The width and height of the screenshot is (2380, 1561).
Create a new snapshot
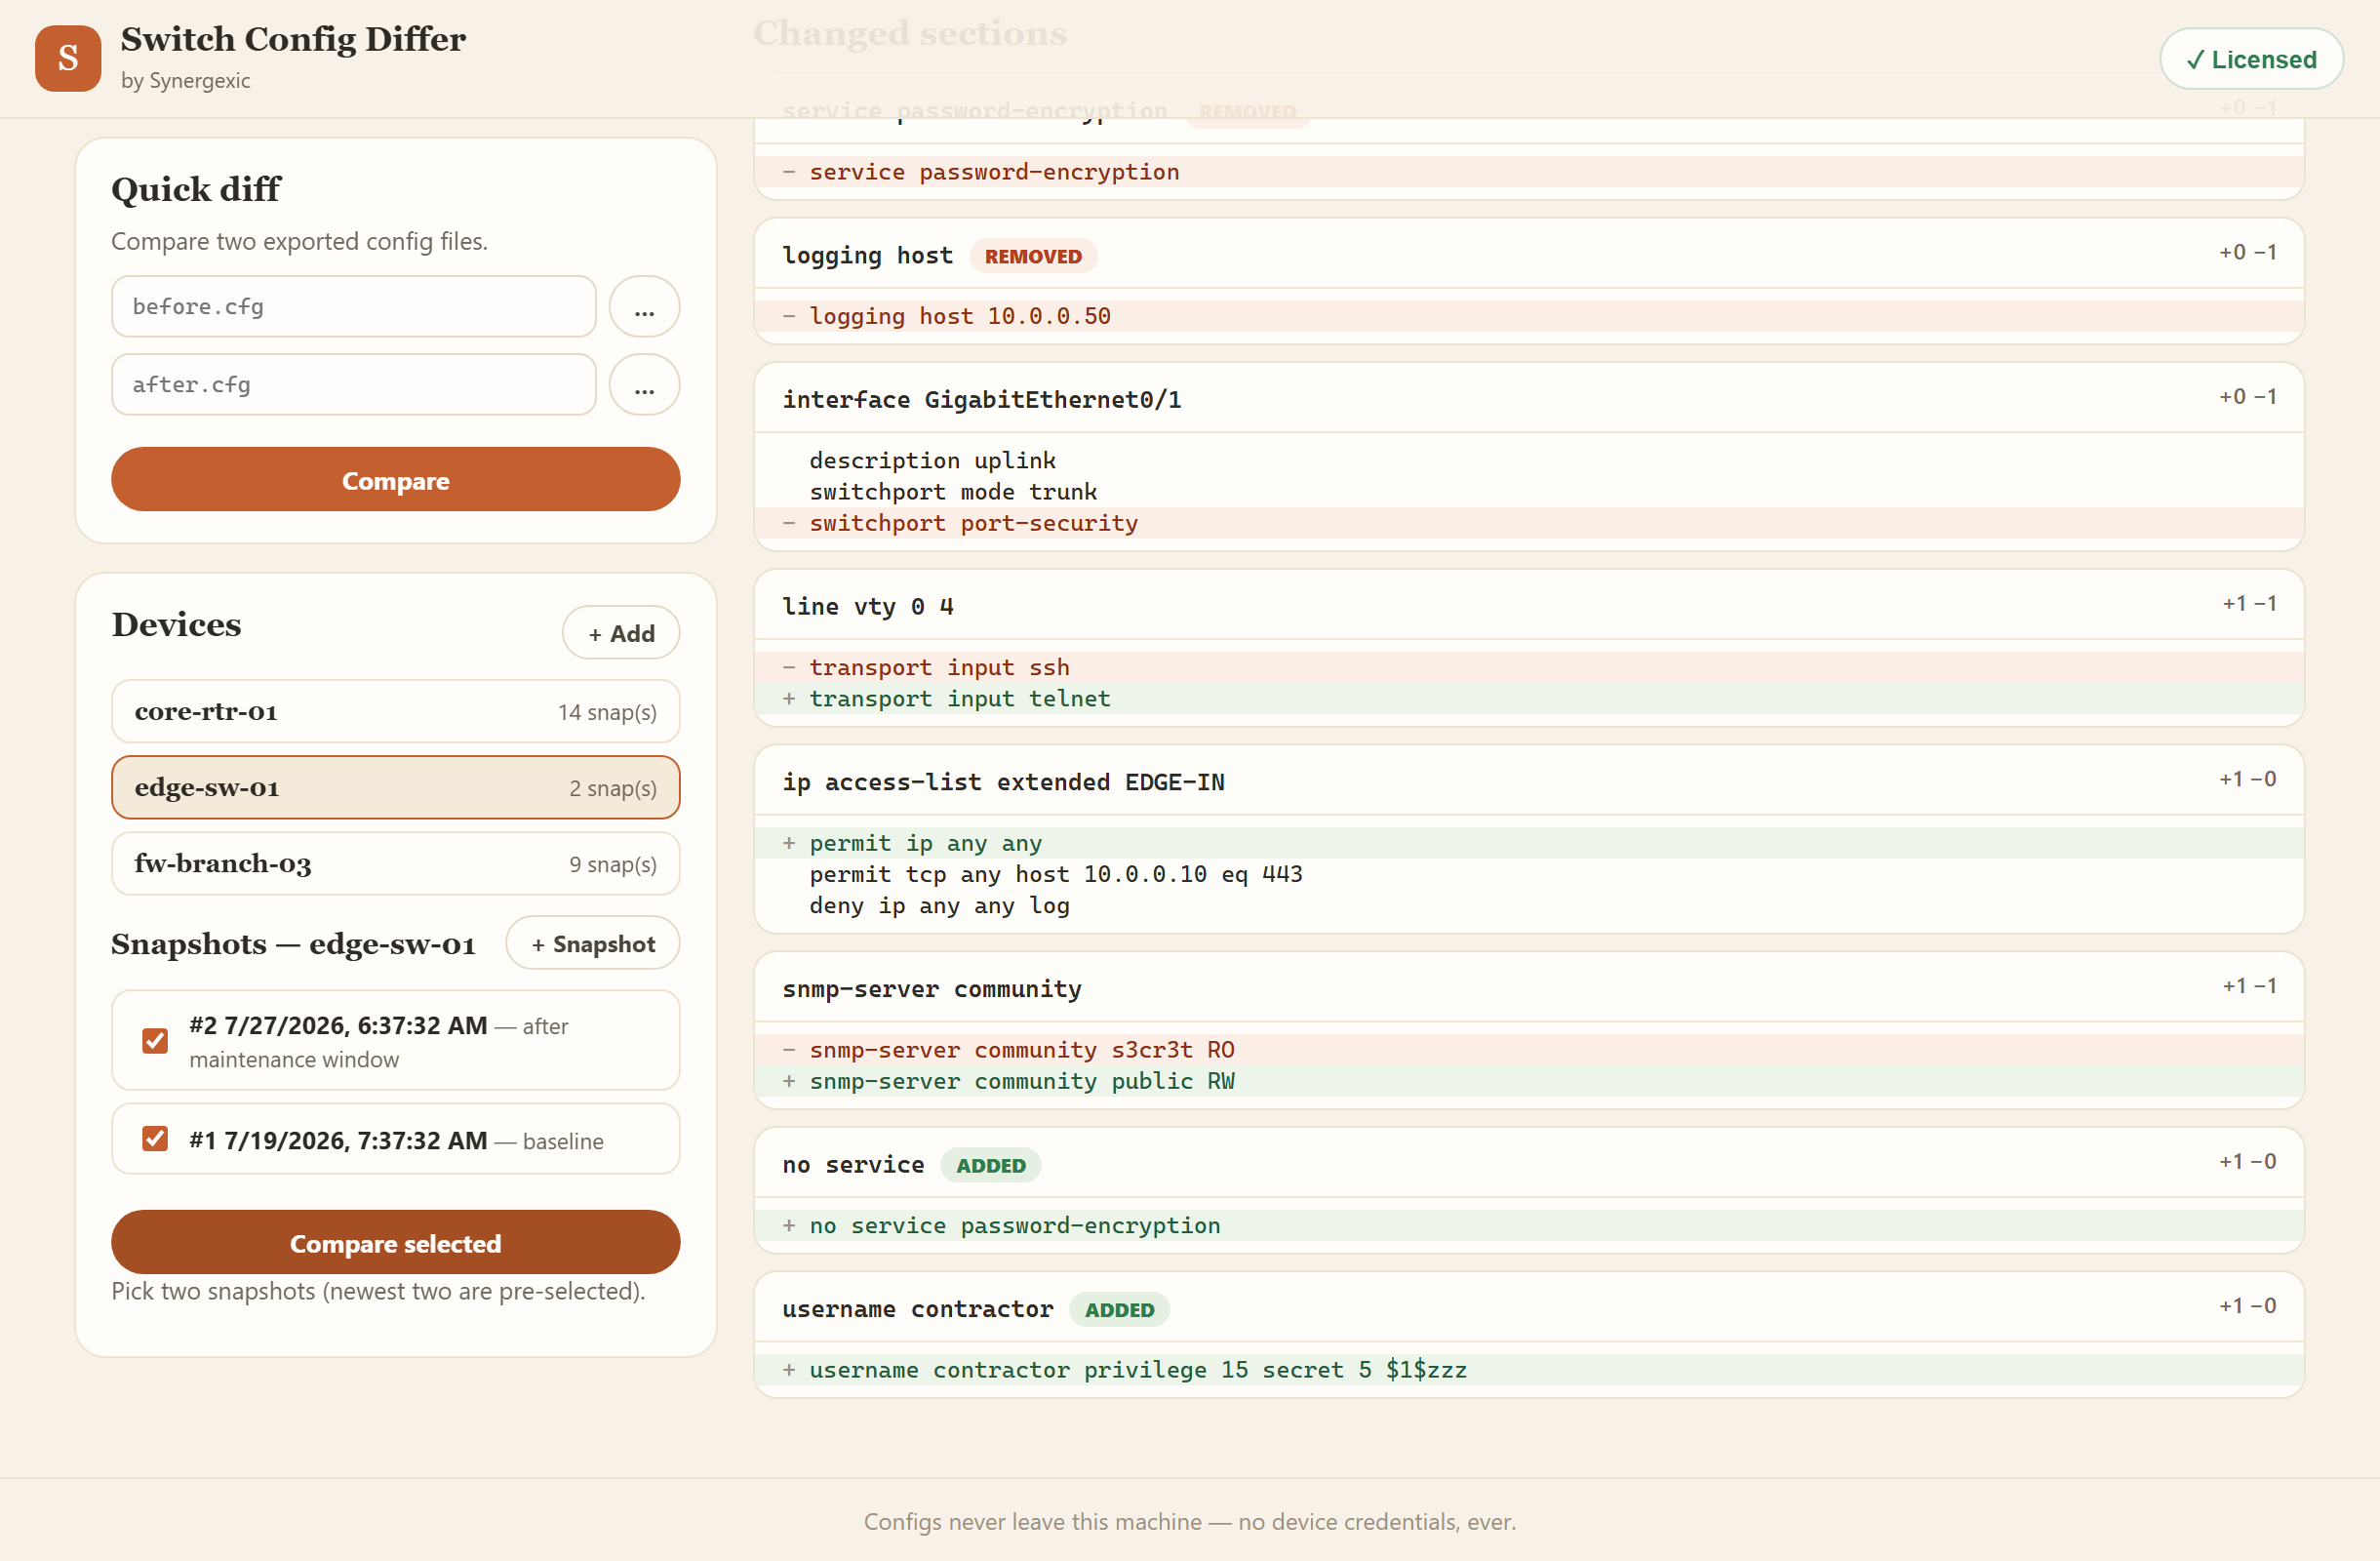click(x=593, y=943)
